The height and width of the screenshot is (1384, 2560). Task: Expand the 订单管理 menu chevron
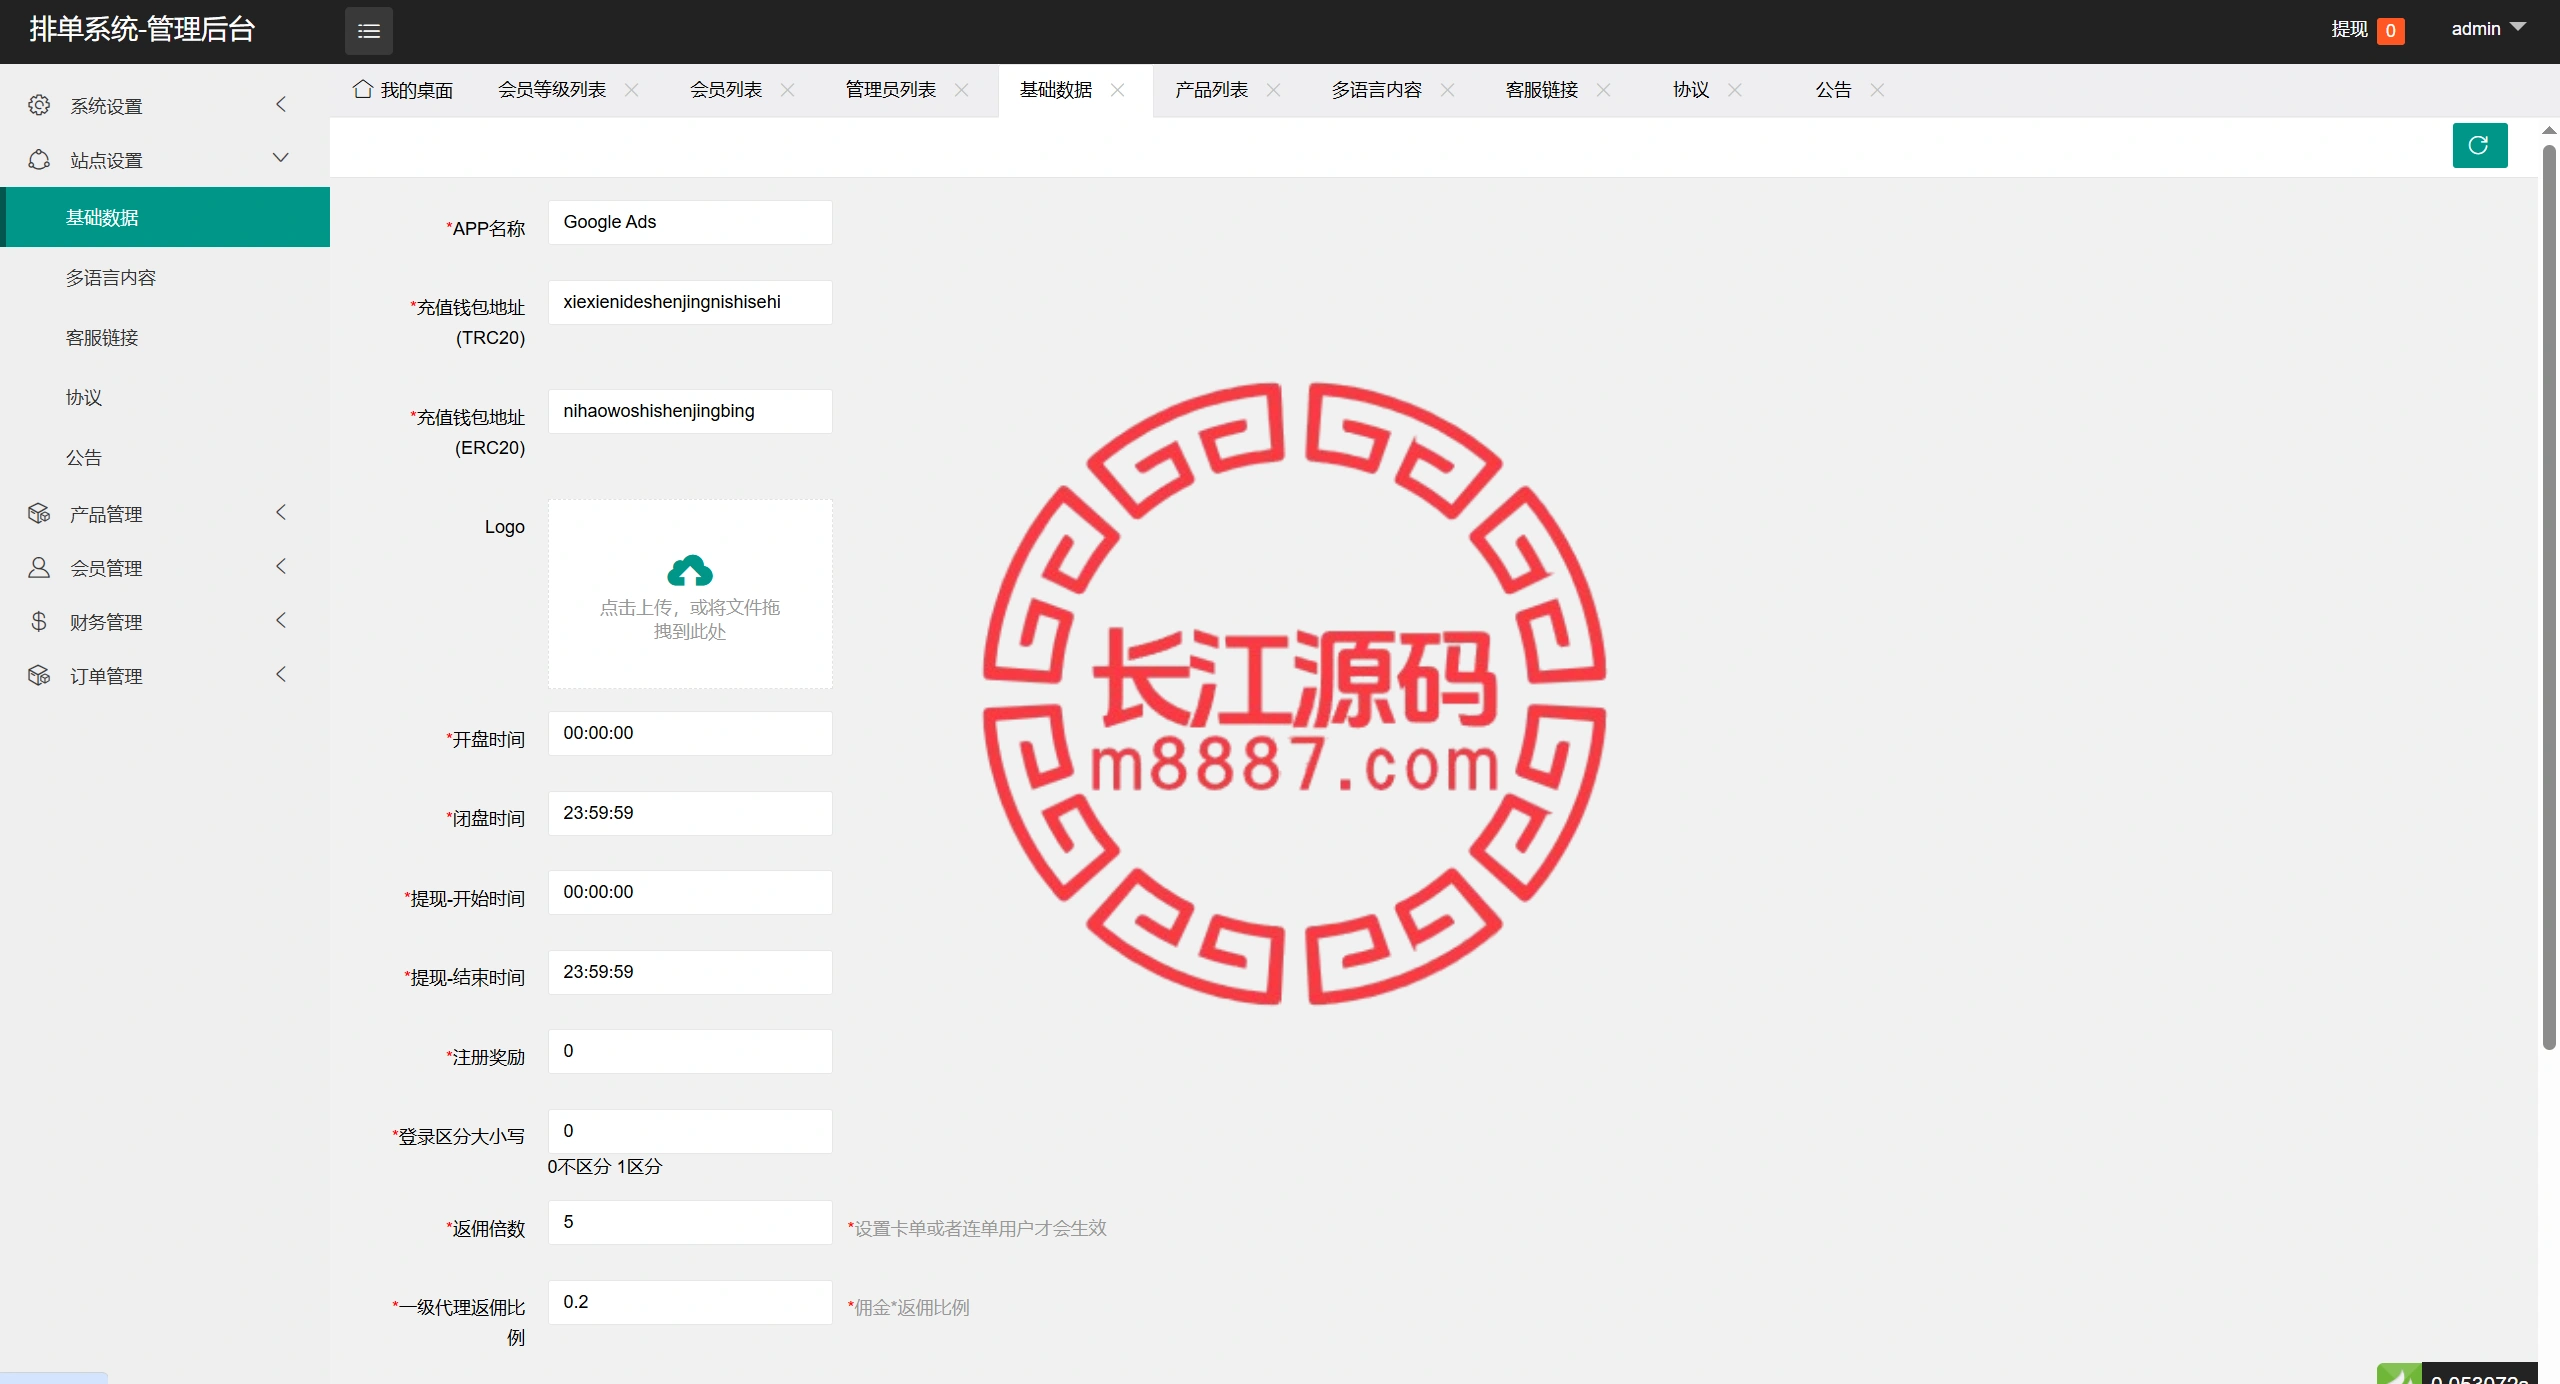(x=281, y=674)
